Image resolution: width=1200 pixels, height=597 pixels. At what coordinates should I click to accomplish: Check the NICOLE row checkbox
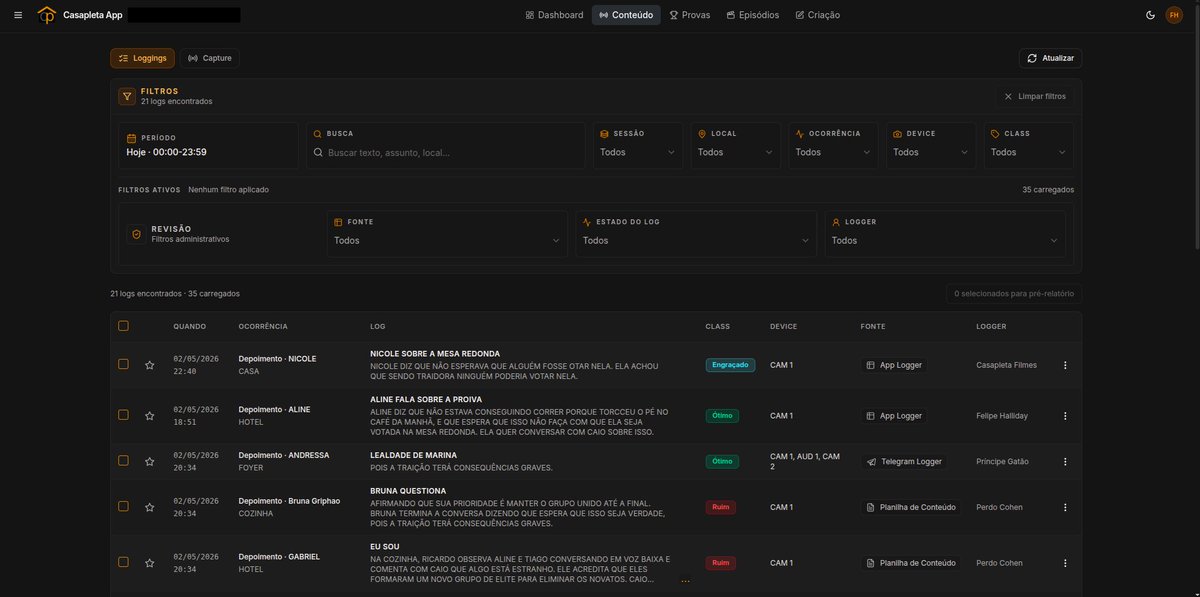[x=123, y=364]
